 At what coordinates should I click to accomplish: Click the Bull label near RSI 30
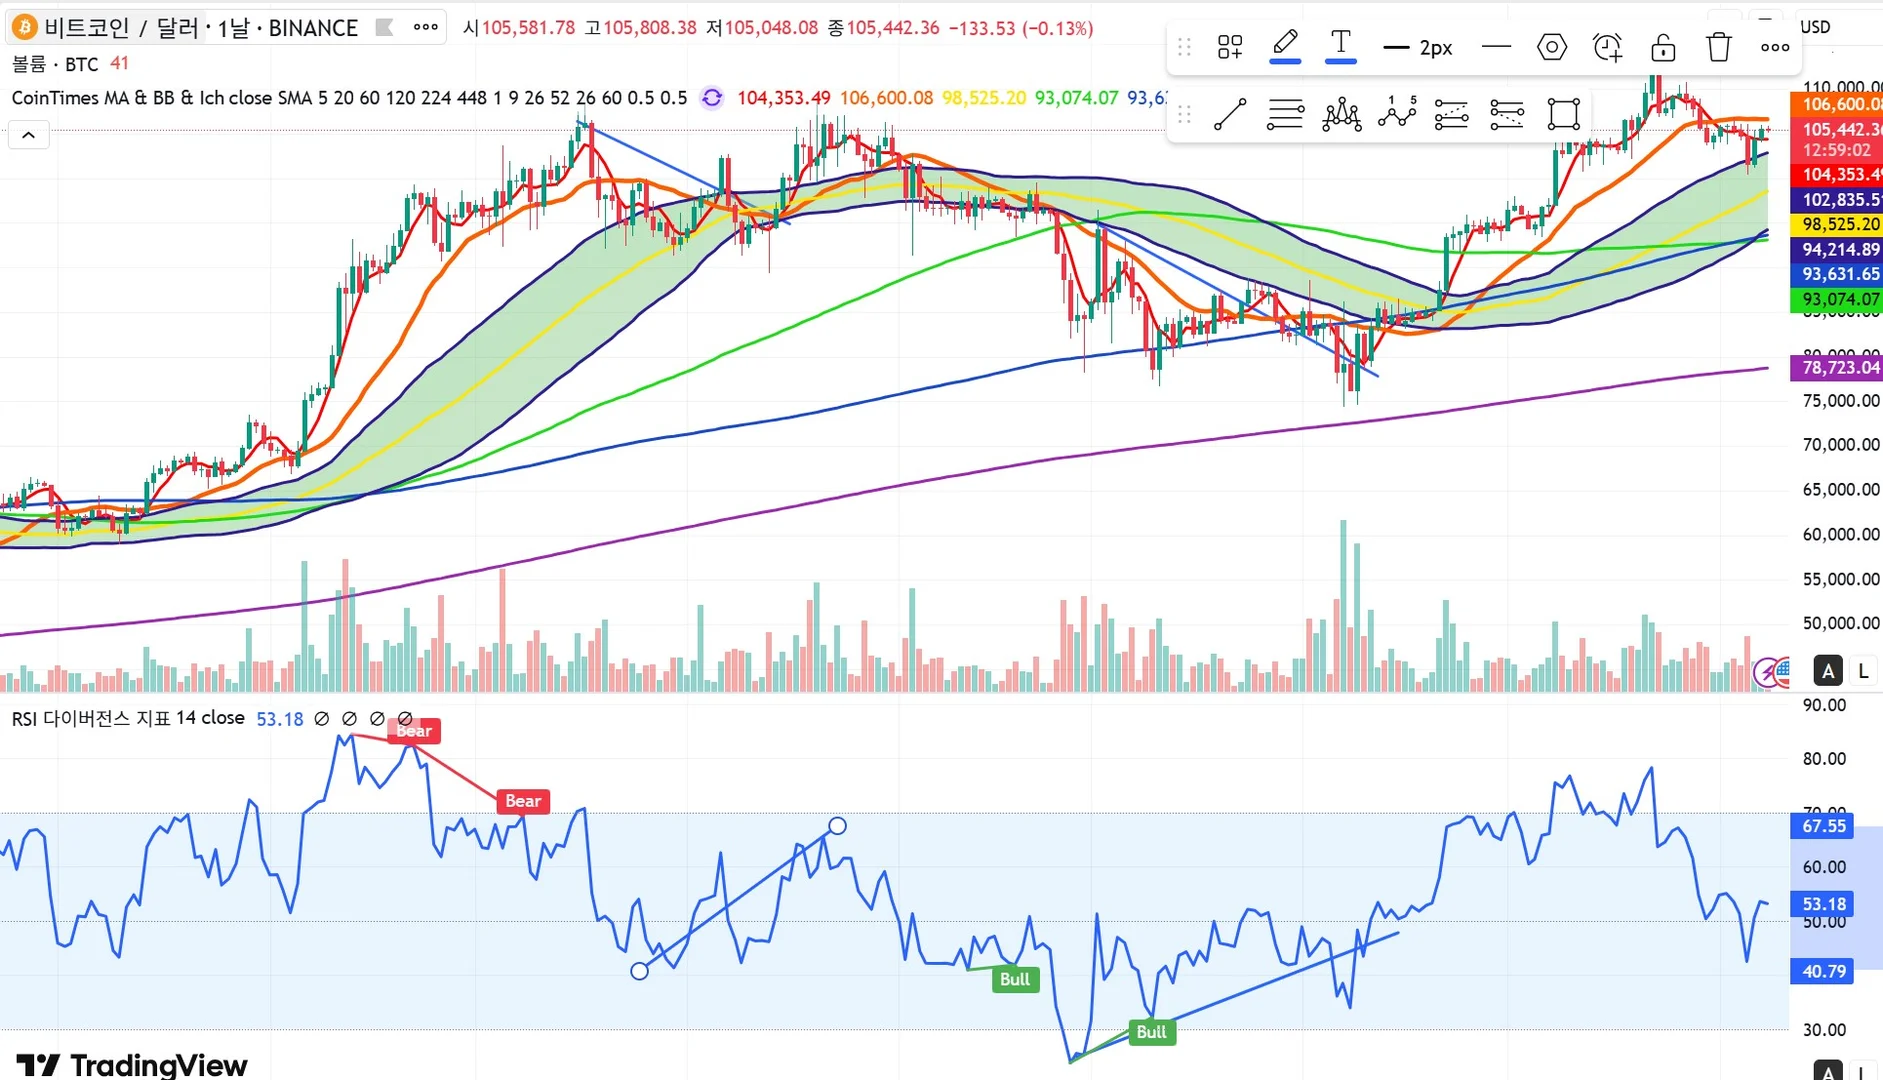point(1152,1032)
